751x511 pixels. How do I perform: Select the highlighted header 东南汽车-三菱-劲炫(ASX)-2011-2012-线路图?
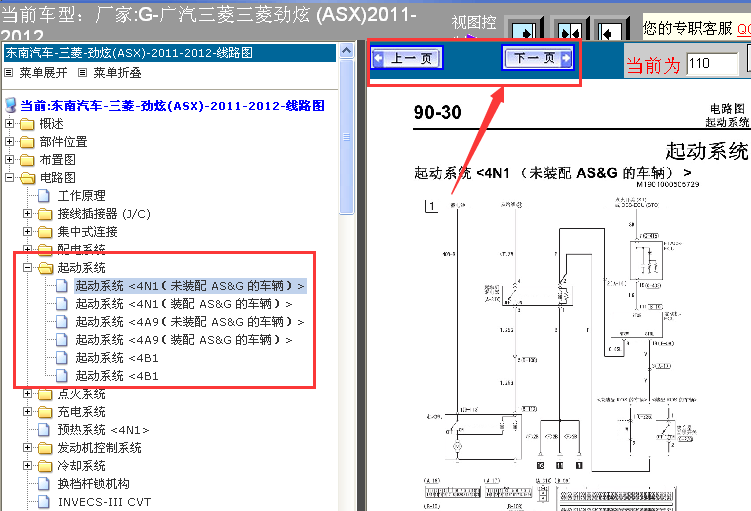click(170, 53)
